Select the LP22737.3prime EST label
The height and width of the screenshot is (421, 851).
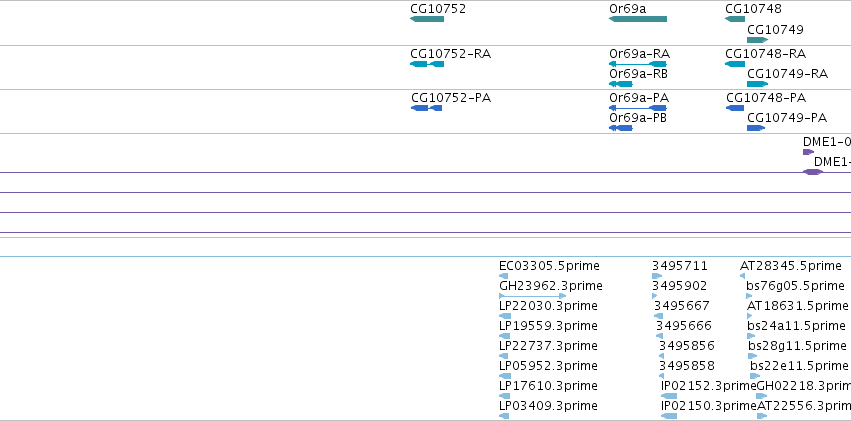(x=548, y=346)
